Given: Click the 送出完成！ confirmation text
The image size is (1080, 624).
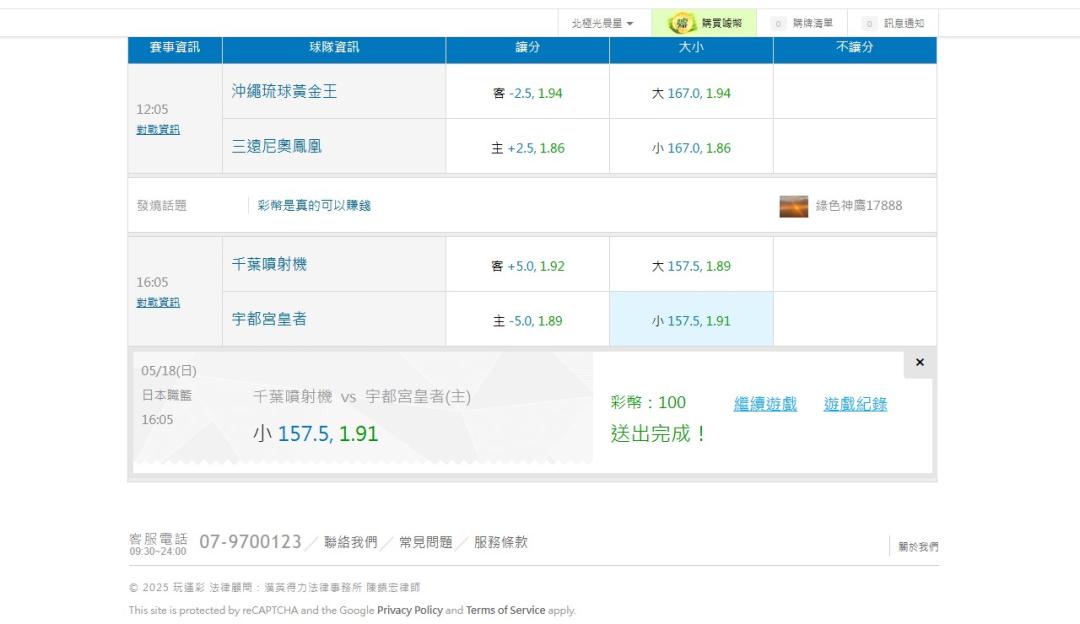Looking at the screenshot, I should pos(659,434).
